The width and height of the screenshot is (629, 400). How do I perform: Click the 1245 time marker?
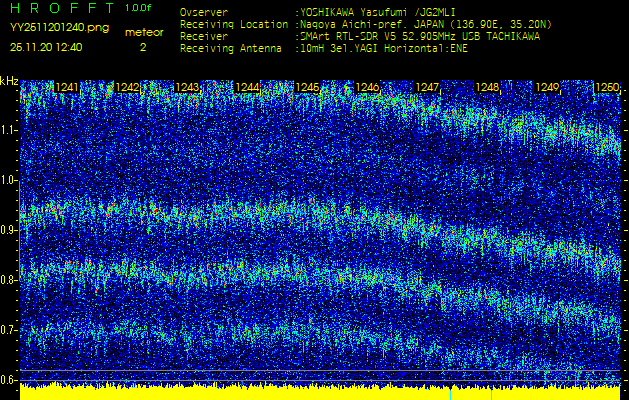307,88
